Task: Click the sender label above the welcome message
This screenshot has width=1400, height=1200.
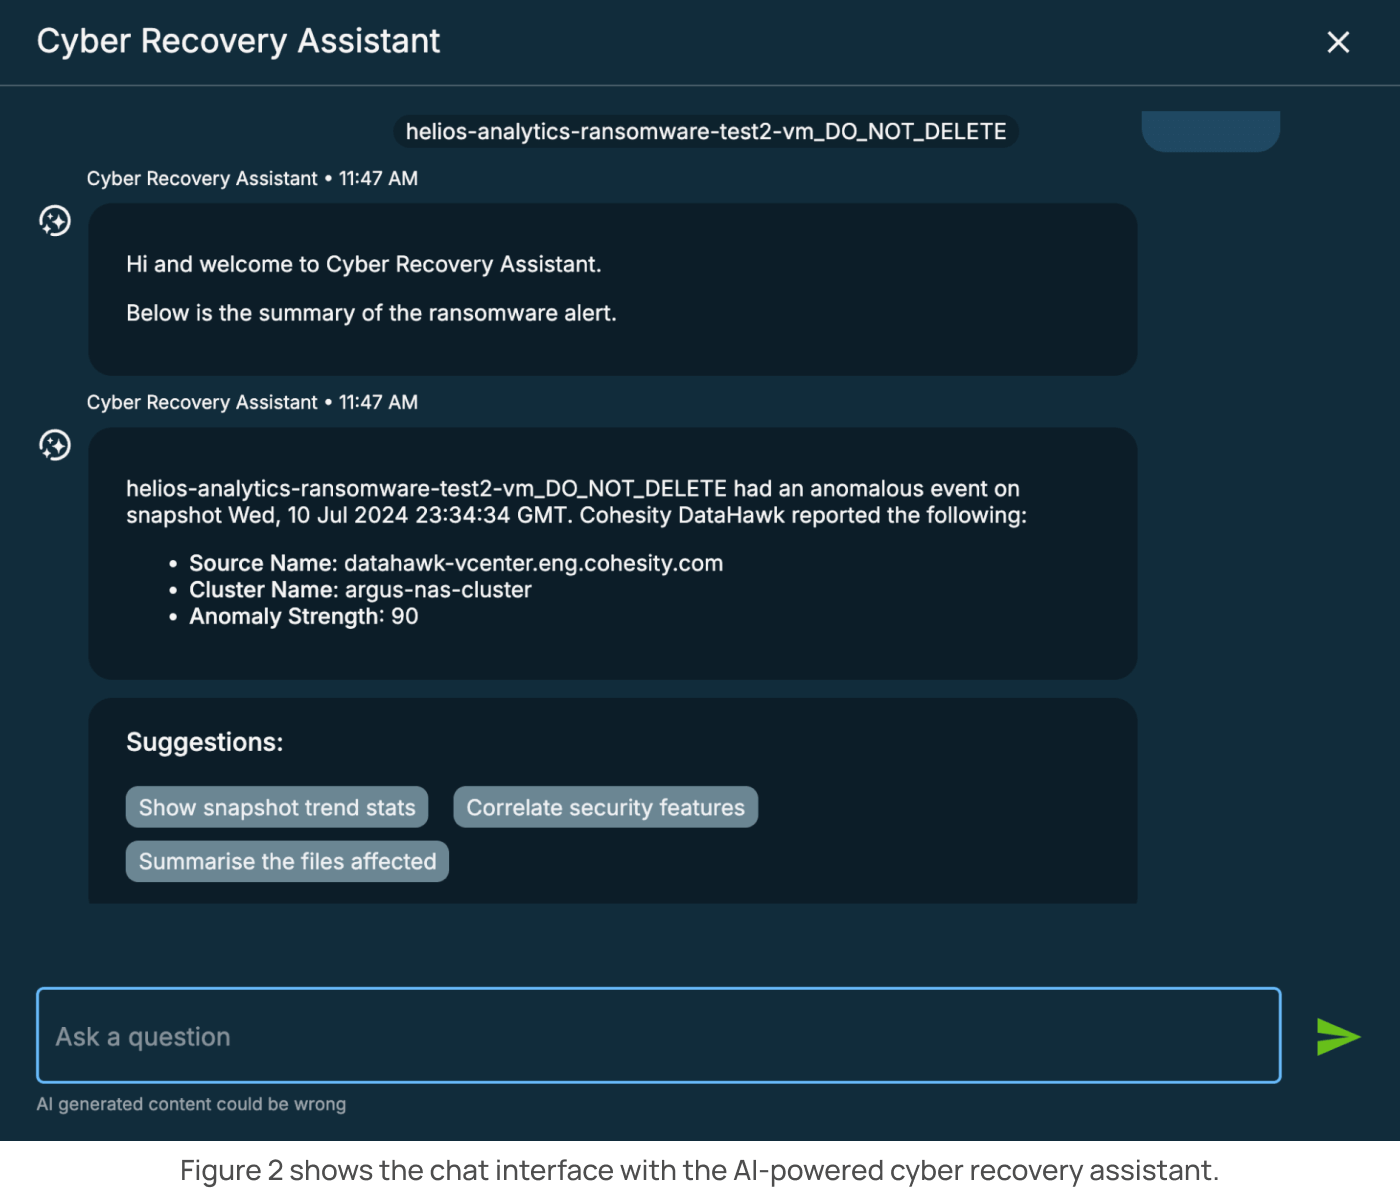Action: coord(252,179)
